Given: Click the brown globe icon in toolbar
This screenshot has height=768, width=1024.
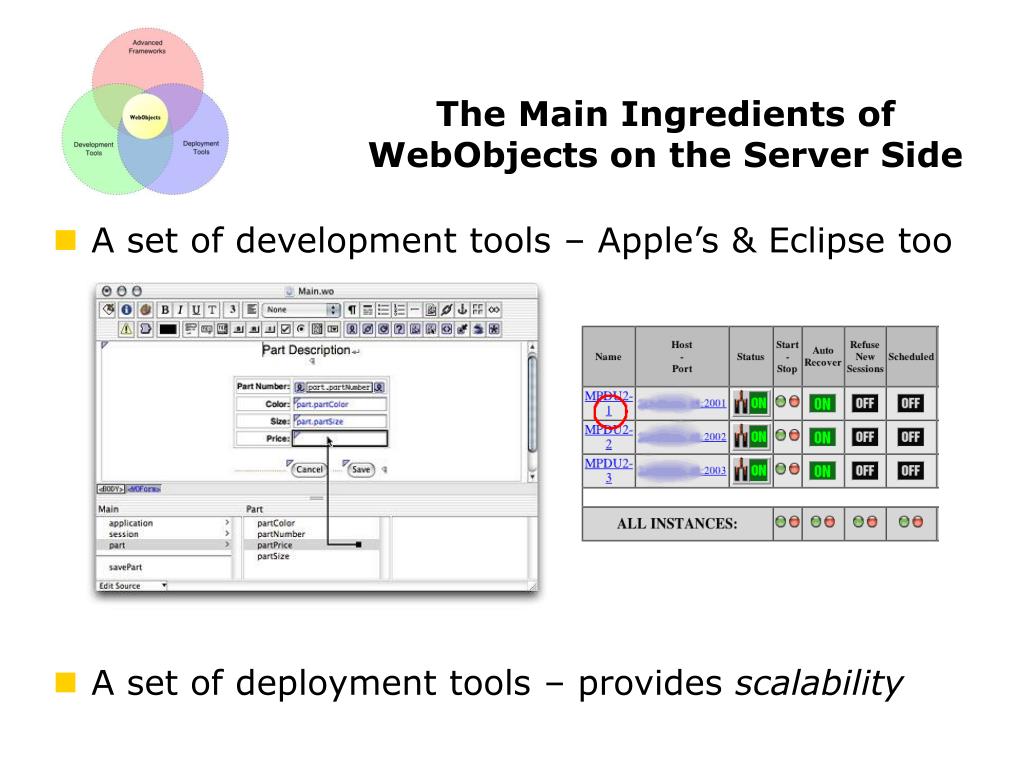Looking at the screenshot, I should coord(145,310).
